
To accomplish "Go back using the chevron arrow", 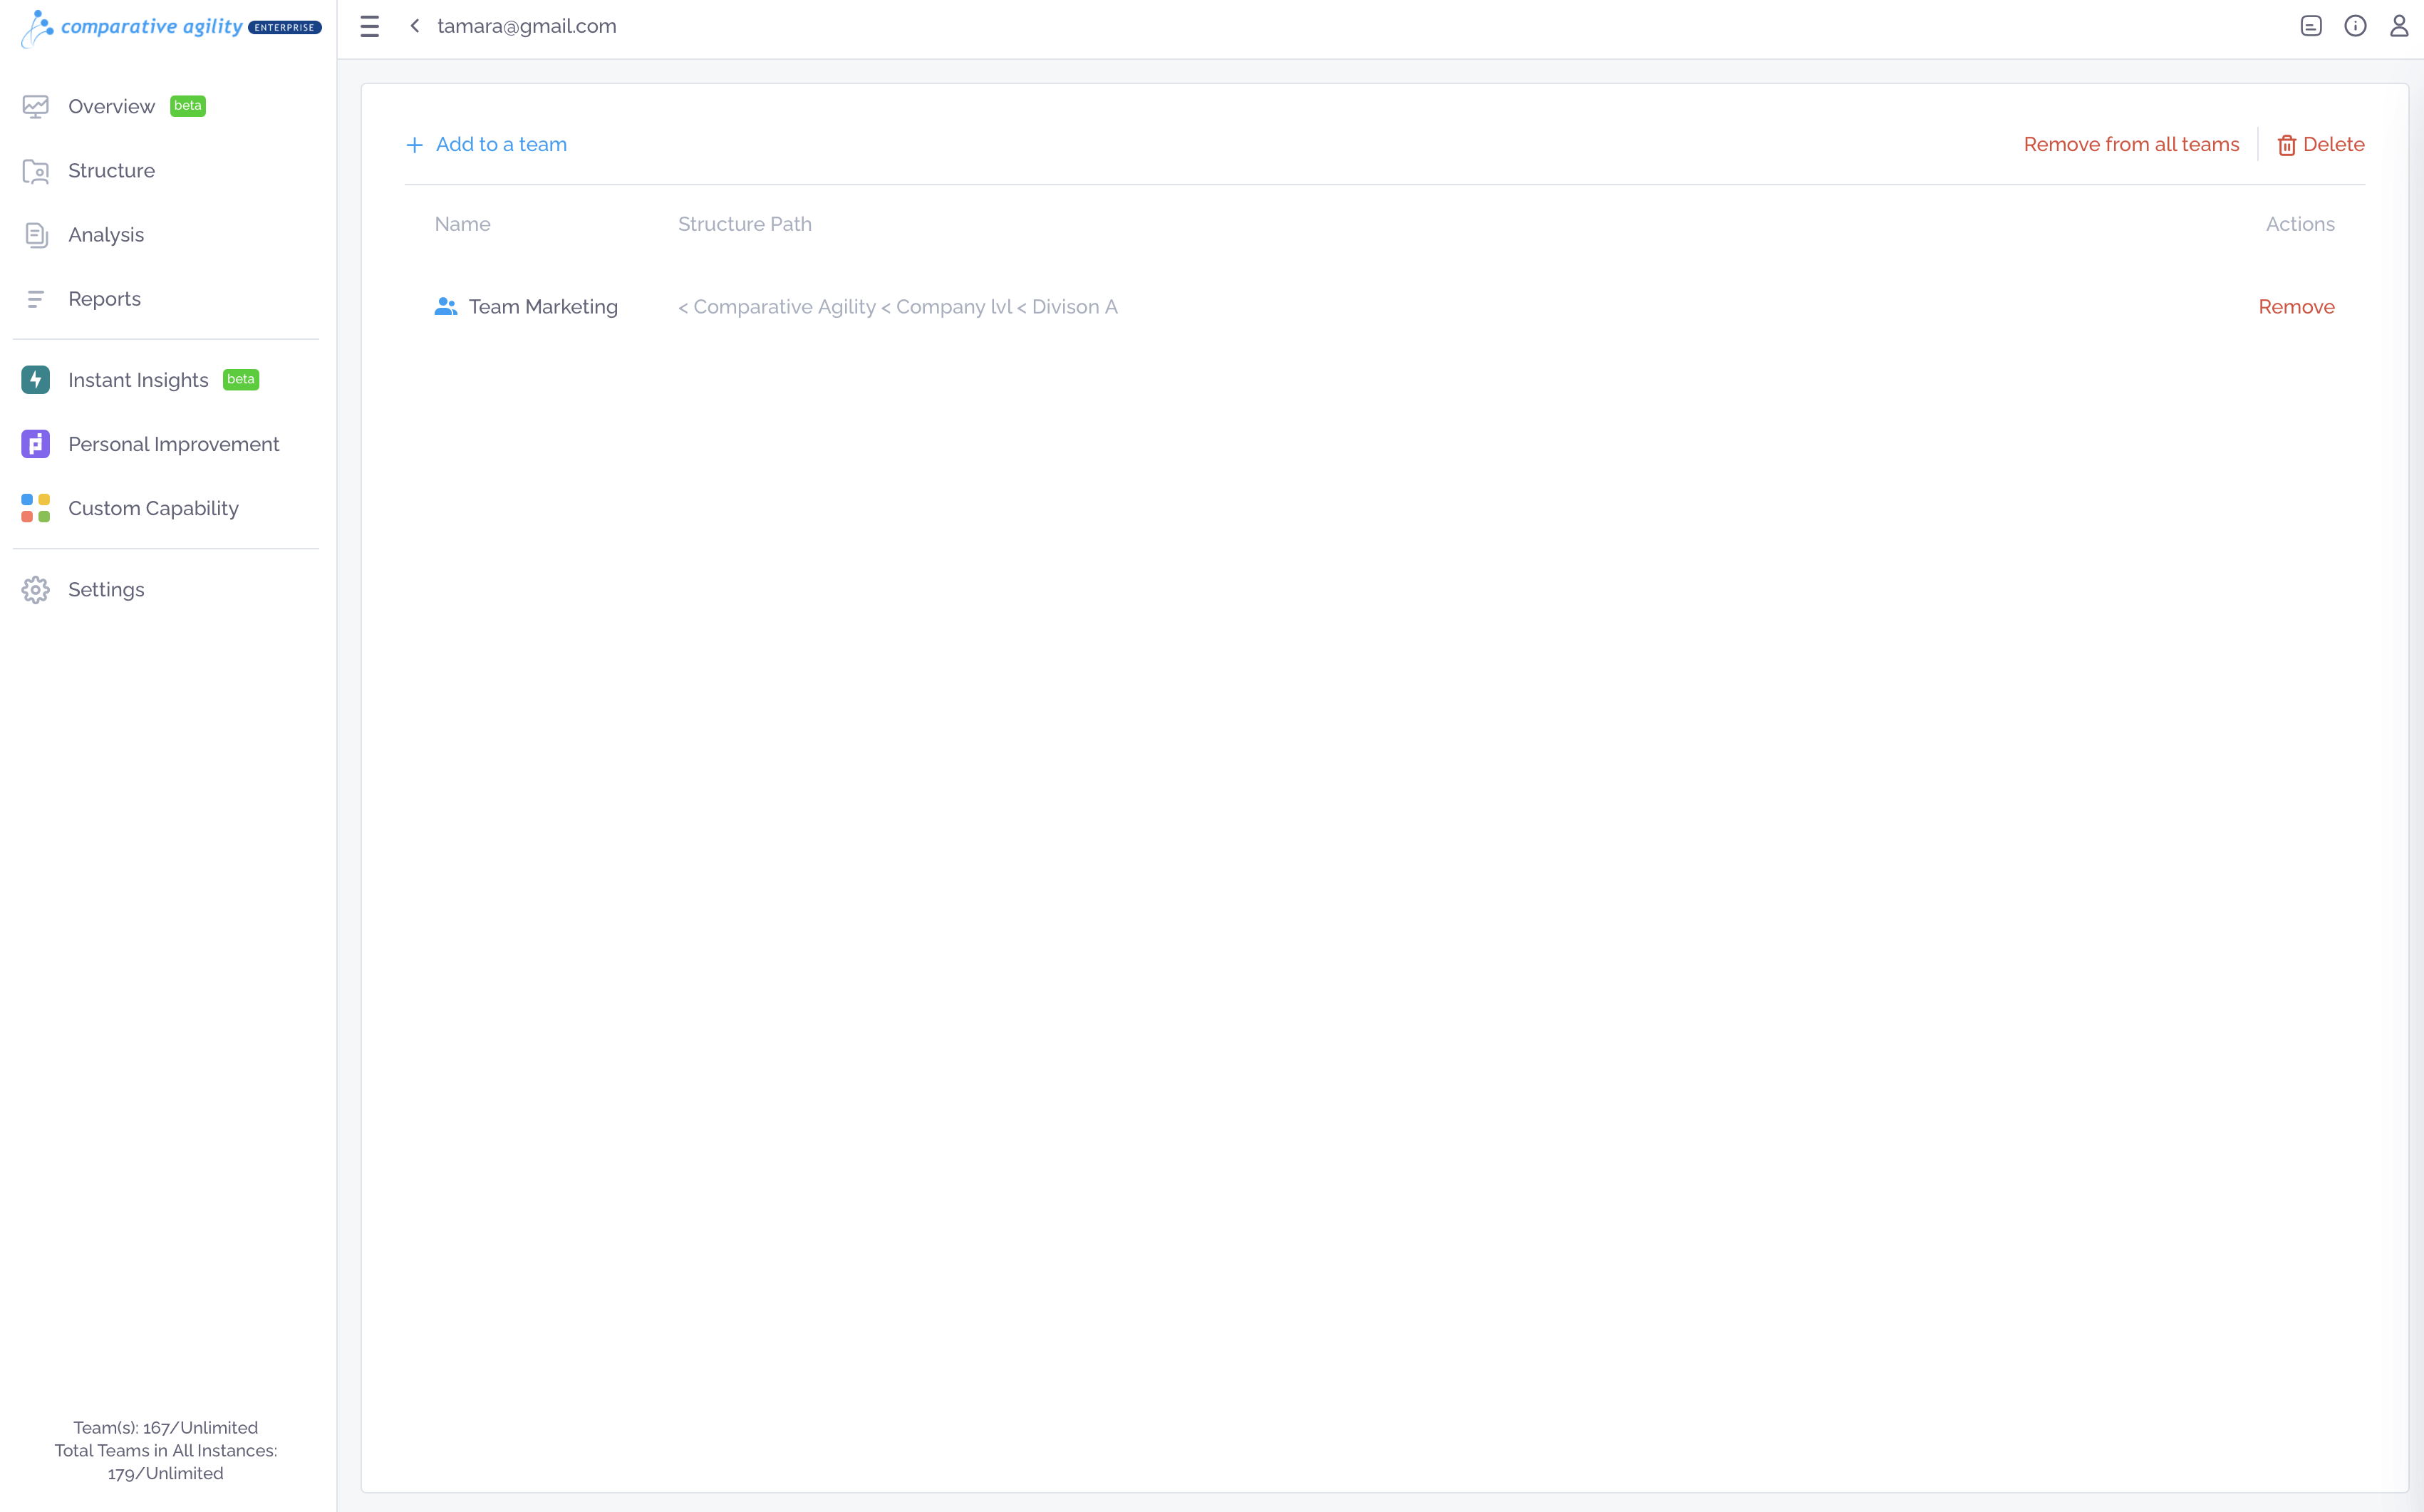I will coord(414,26).
